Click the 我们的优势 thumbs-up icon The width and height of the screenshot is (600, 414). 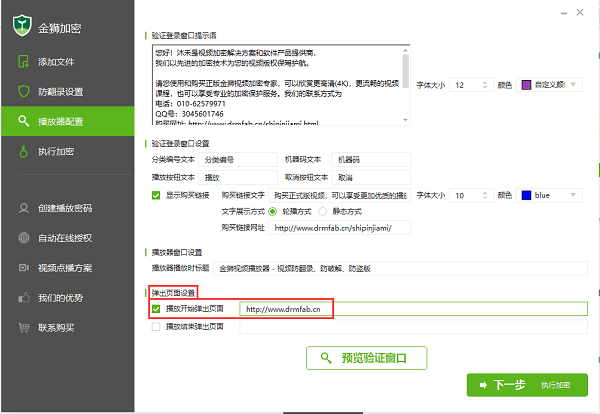[24, 297]
